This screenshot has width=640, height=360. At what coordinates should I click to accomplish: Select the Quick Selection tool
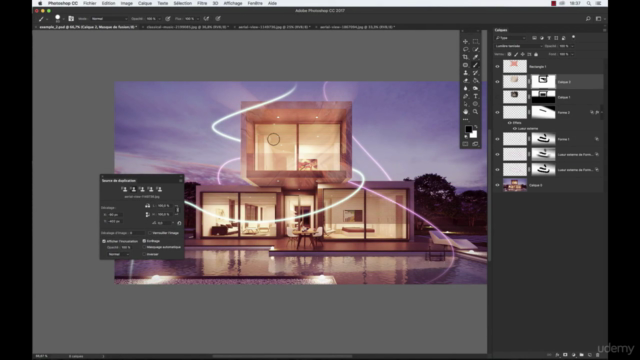pos(476,49)
